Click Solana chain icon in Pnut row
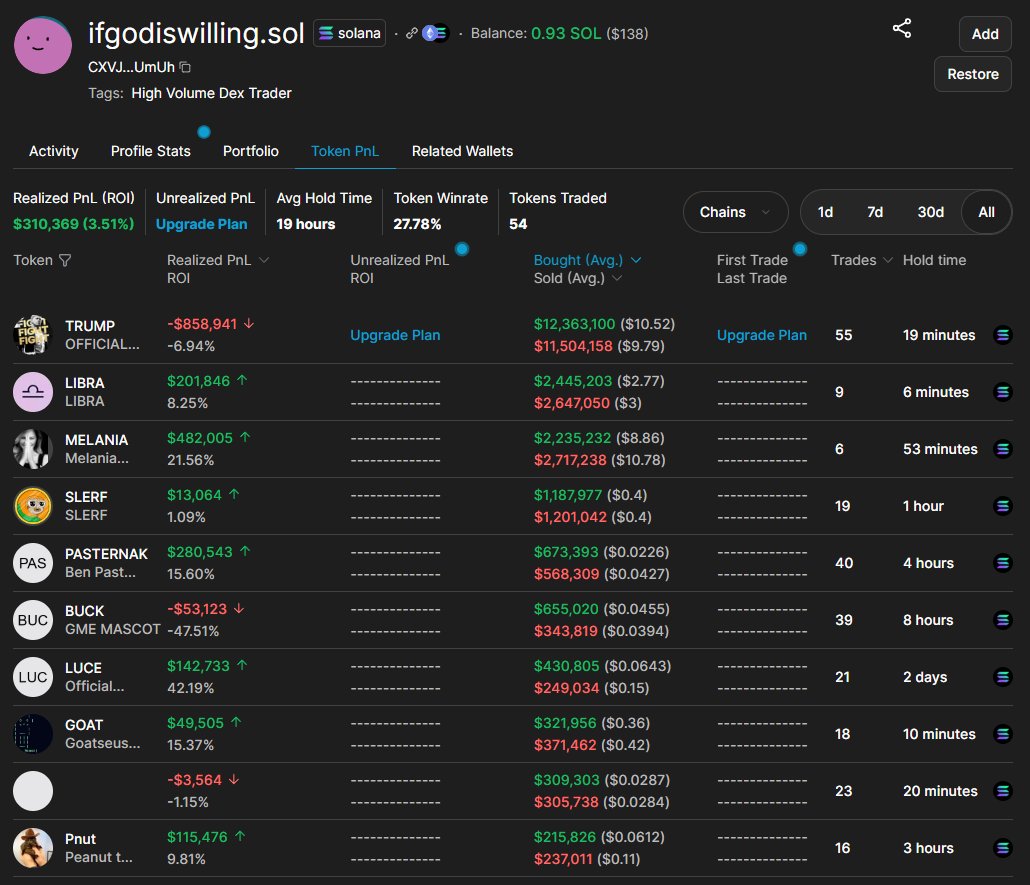The height and width of the screenshot is (885, 1030). pyautogui.click(x=1002, y=848)
